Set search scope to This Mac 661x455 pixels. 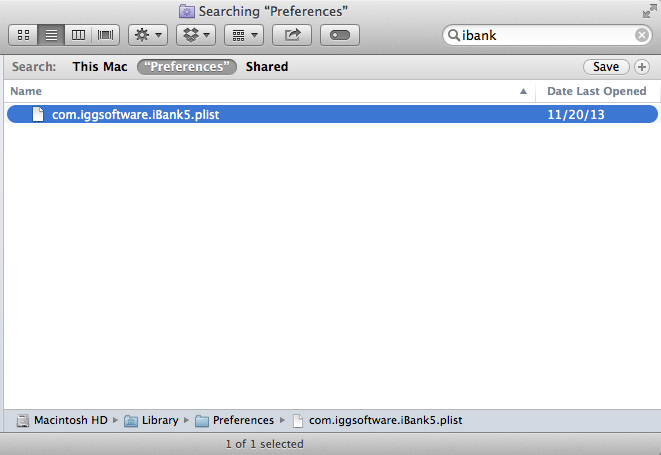[100, 67]
